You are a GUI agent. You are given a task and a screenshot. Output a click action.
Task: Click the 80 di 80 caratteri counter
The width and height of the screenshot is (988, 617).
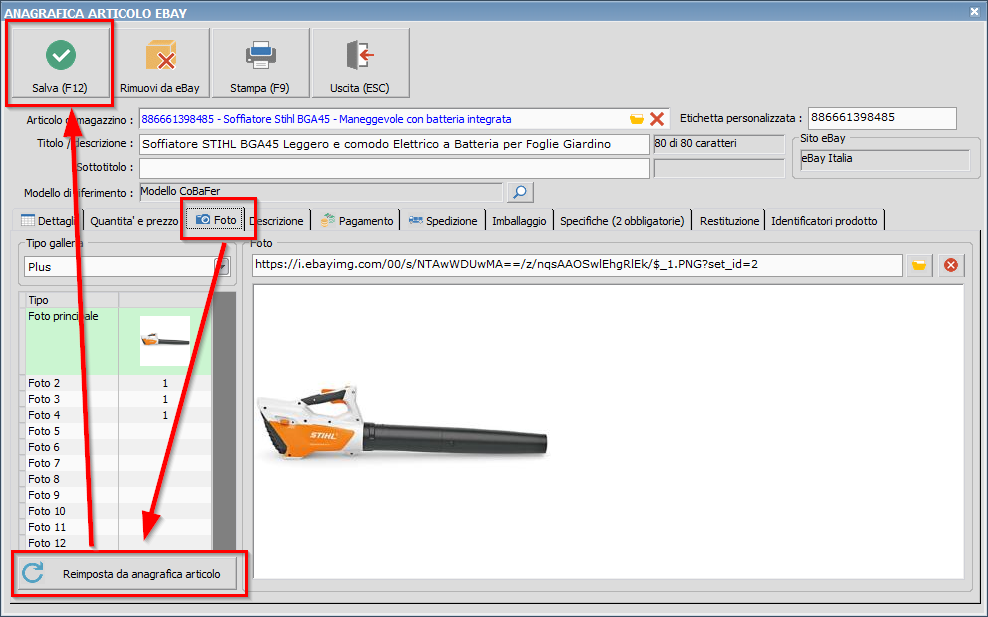point(718,144)
